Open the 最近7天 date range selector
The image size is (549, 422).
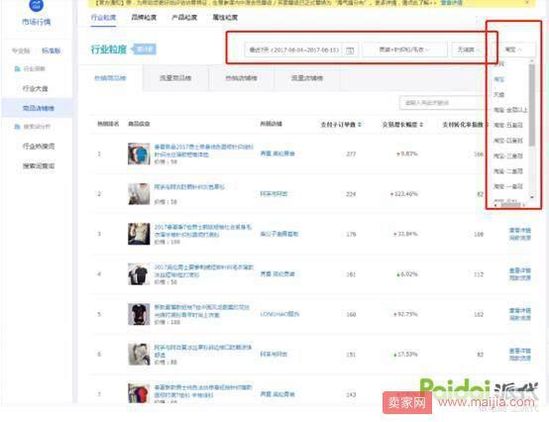(x=301, y=50)
